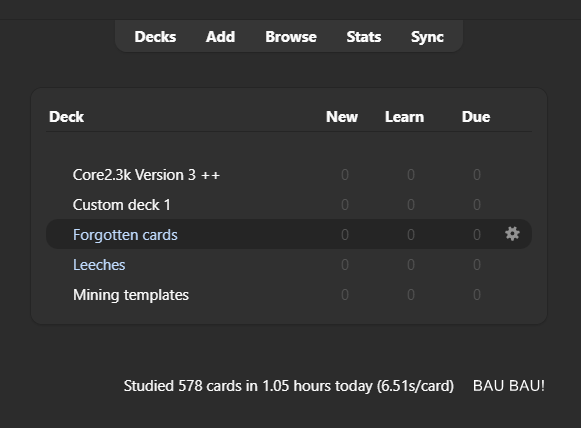Screen dimensions: 581x428
Task: Open the Core2.3k Version 3 ++ deck
Action: click(146, 175)
